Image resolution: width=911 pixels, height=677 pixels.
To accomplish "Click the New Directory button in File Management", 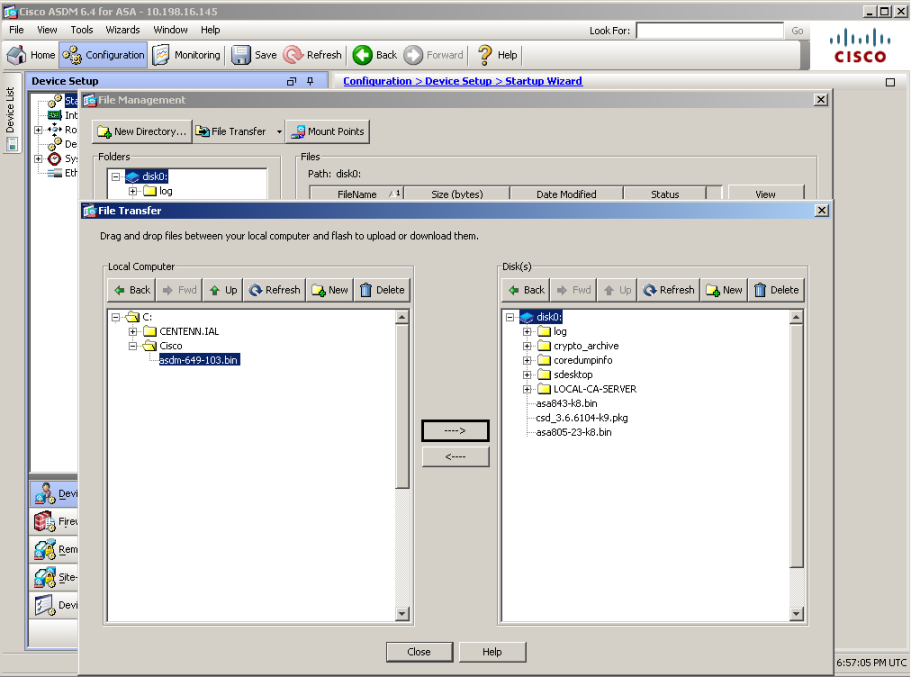I will click(142, 132).
